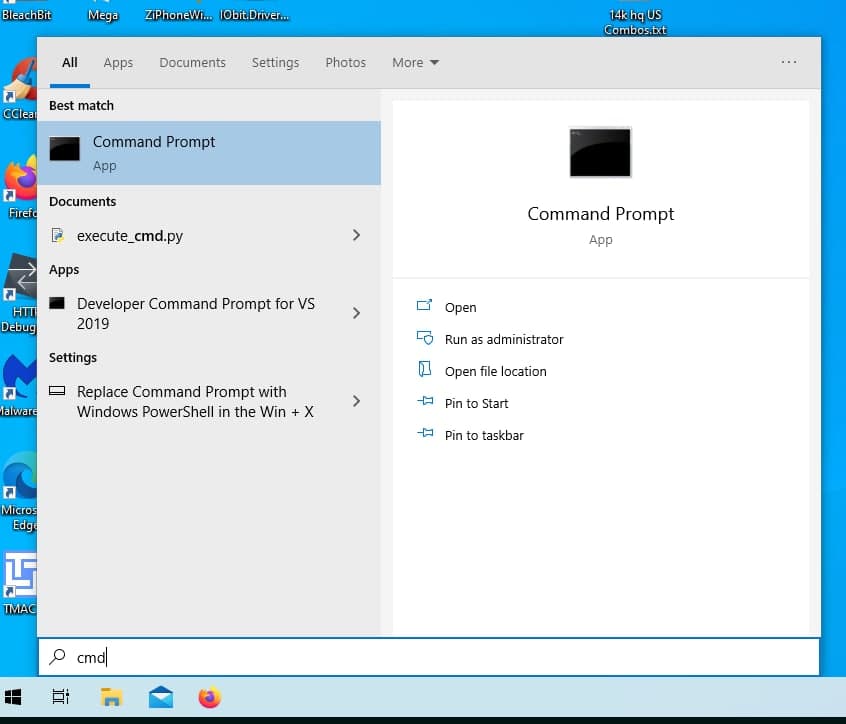Expand the More filter dropdown
The height and width of the screenshot is (724, 846).
click(415, 62)
